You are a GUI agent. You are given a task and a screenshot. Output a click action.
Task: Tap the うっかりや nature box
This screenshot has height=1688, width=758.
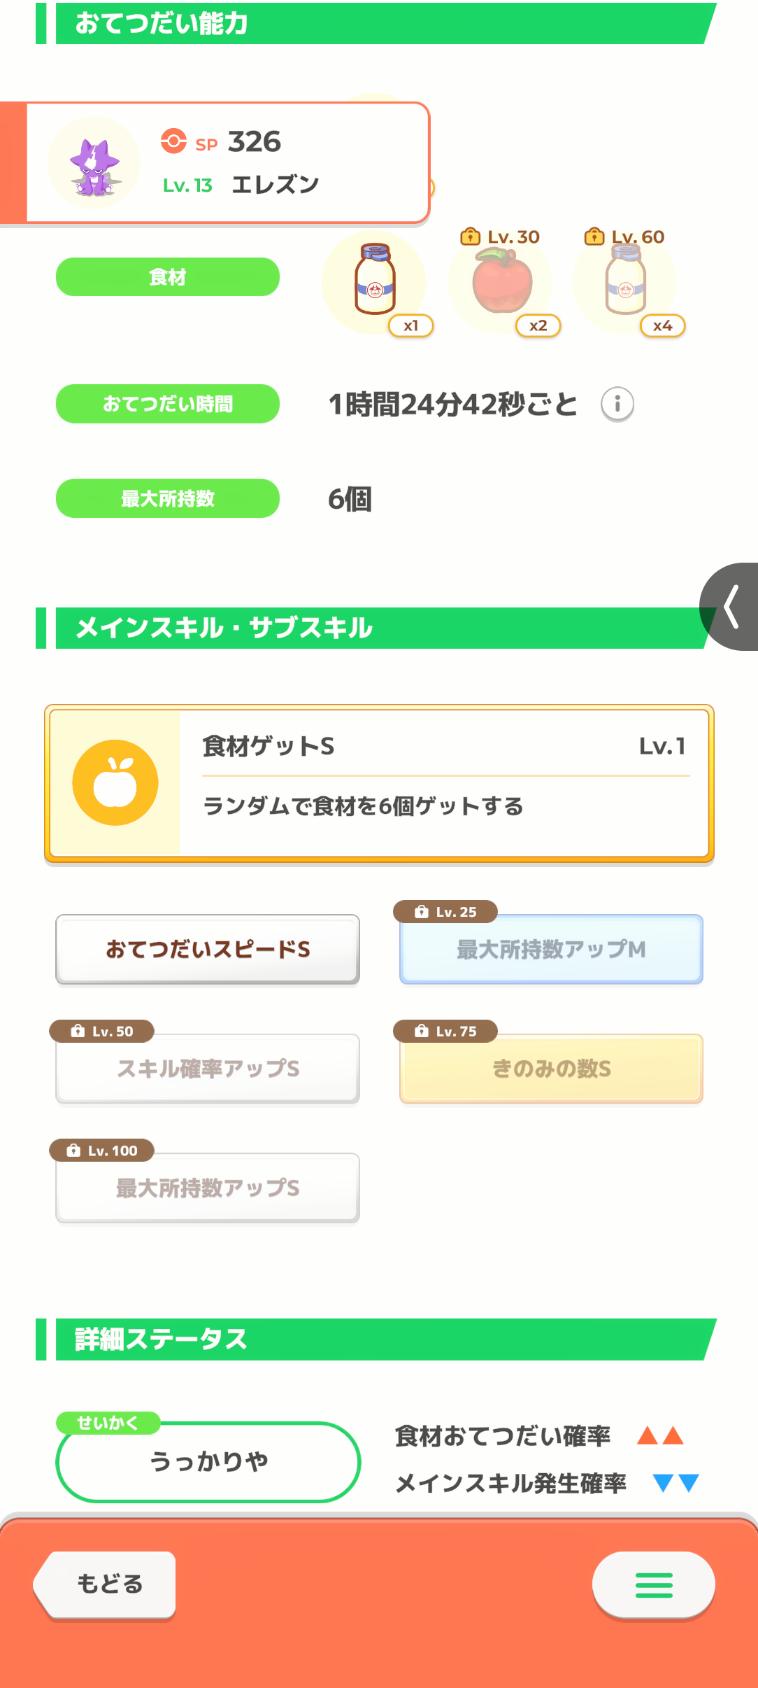click(208, 1462)
